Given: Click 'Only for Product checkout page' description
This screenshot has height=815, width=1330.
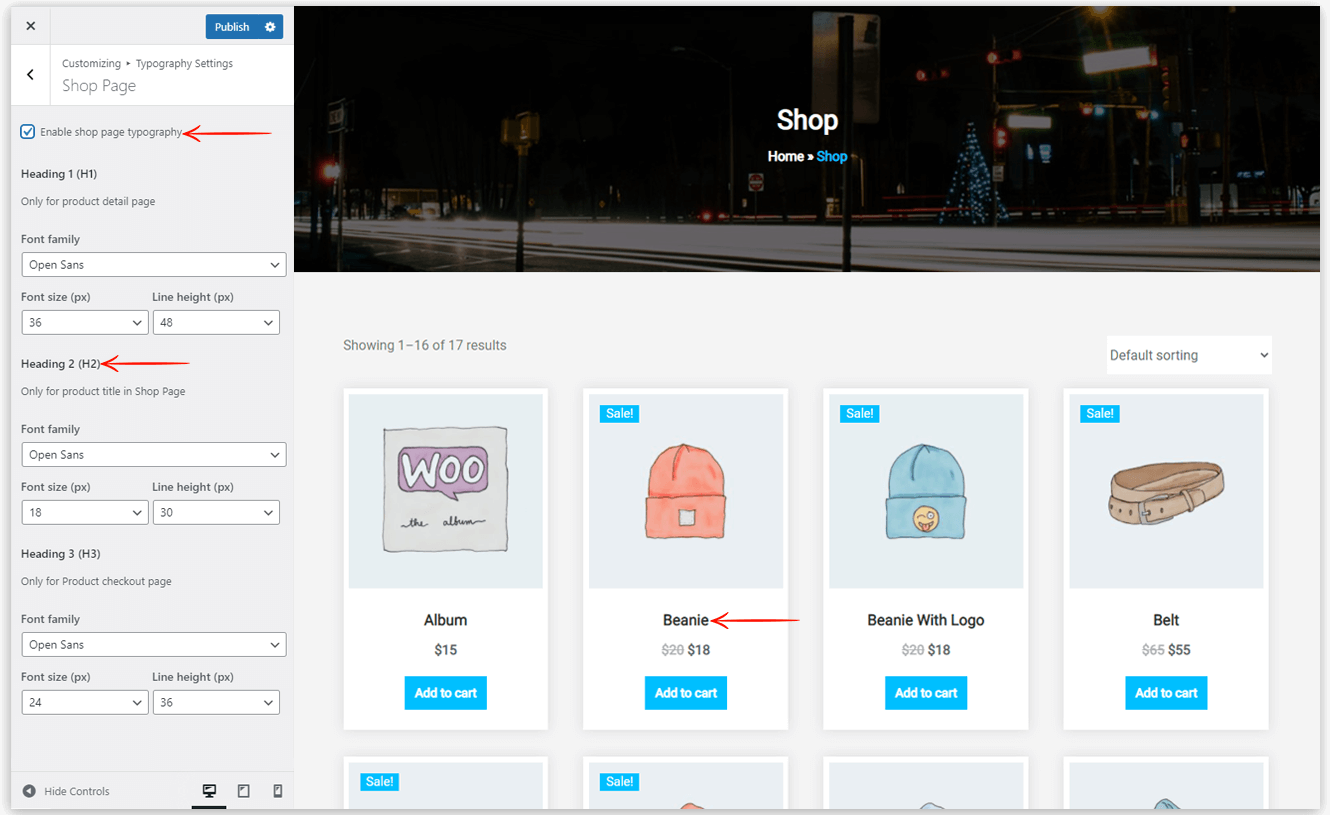Looking at the screenshot, I should click(96, 582).
